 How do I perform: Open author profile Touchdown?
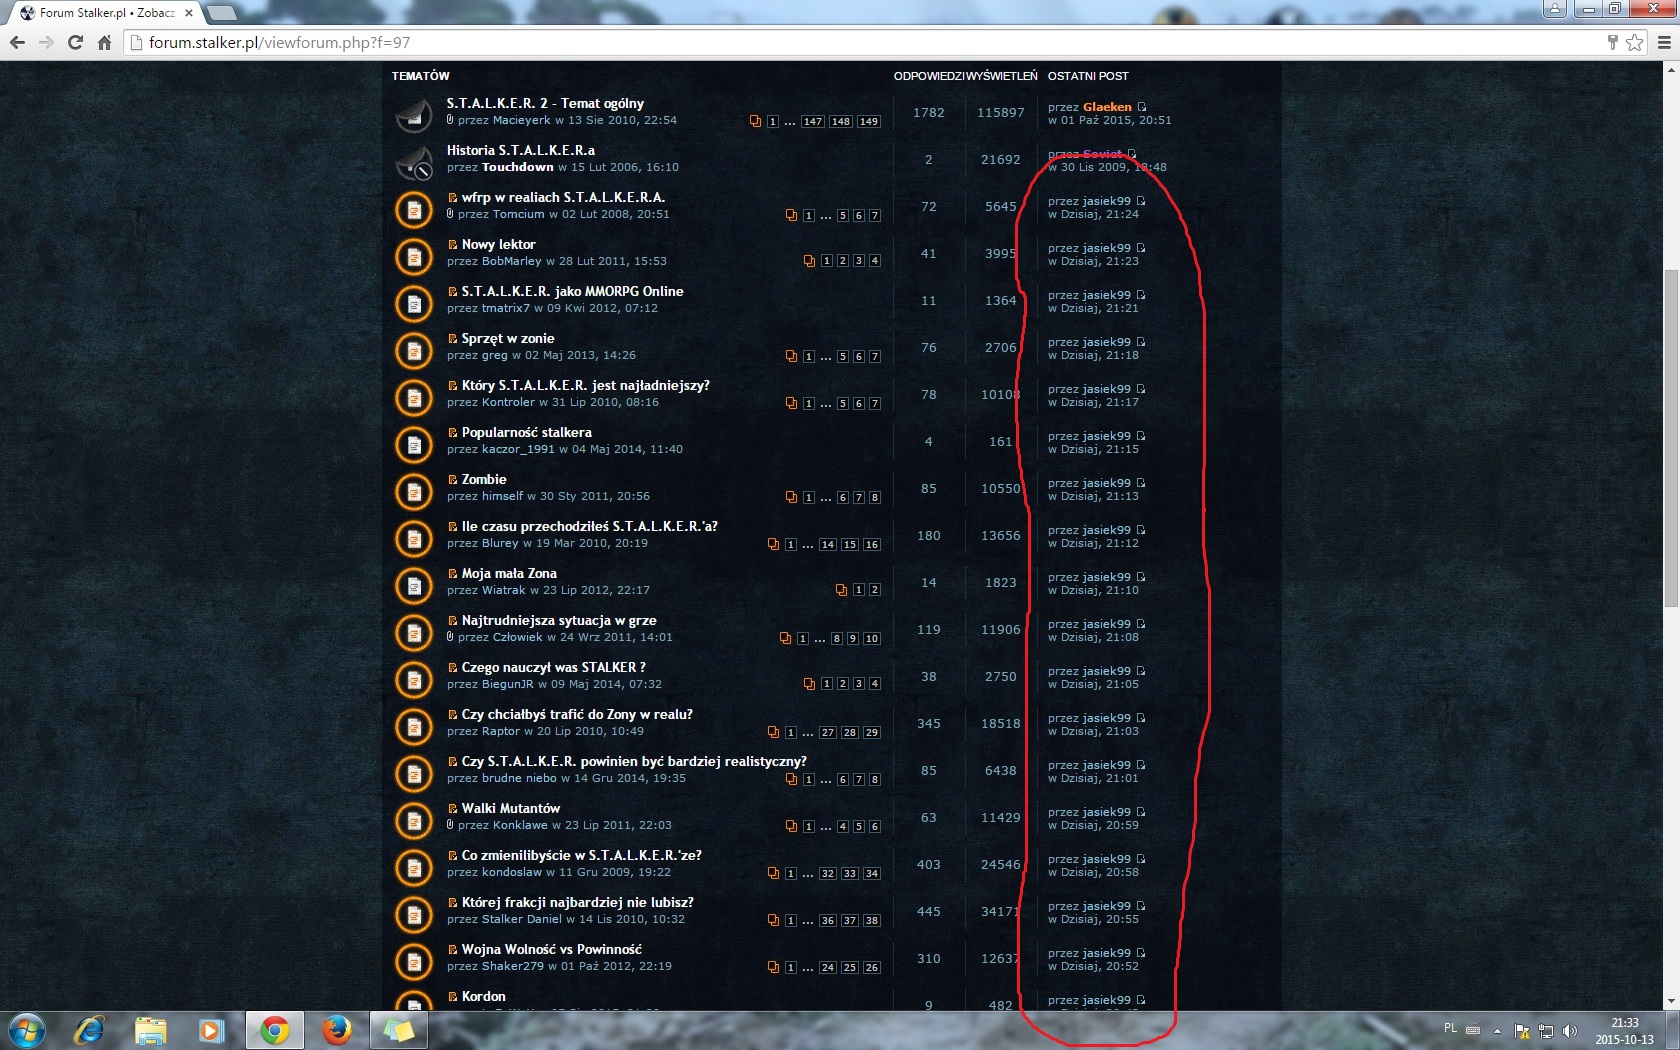[517, 167]
